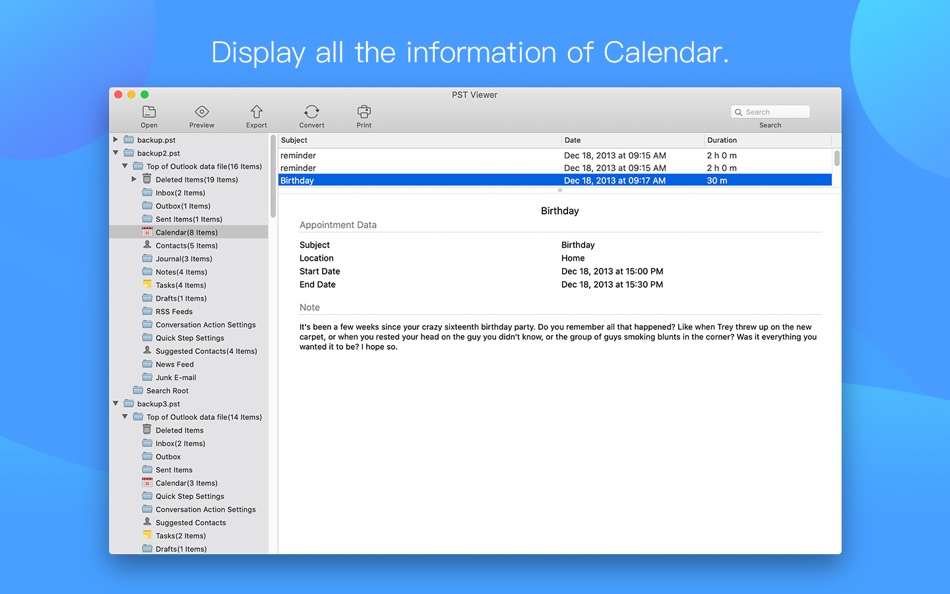Click the Suggested Contacts(4 Items) person icon
Screen dimensions: 950x594
coord(147,350)
